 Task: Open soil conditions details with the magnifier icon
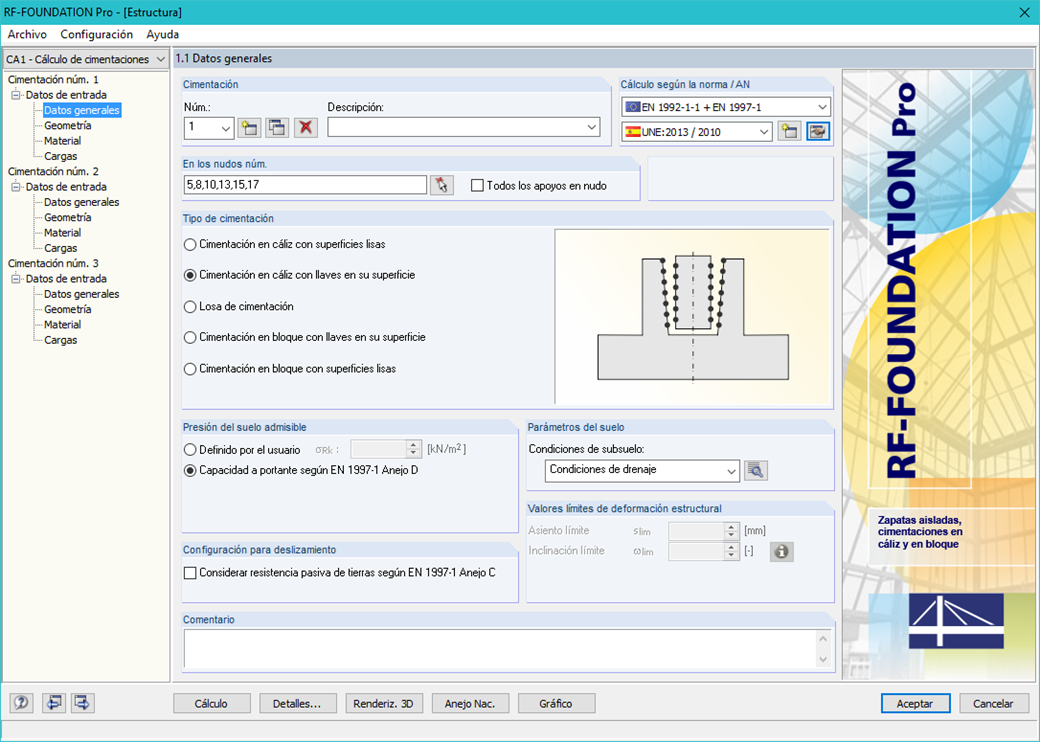[x=756, y=470]
